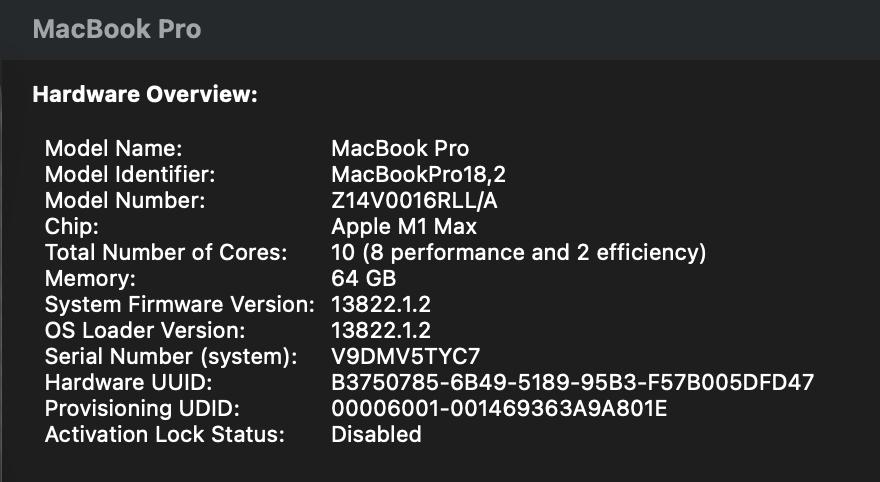This screenshot has width=880, height=482.
Task: Click the Hardware UUID label
Action: pyautogui.click(x=129, y=382)
